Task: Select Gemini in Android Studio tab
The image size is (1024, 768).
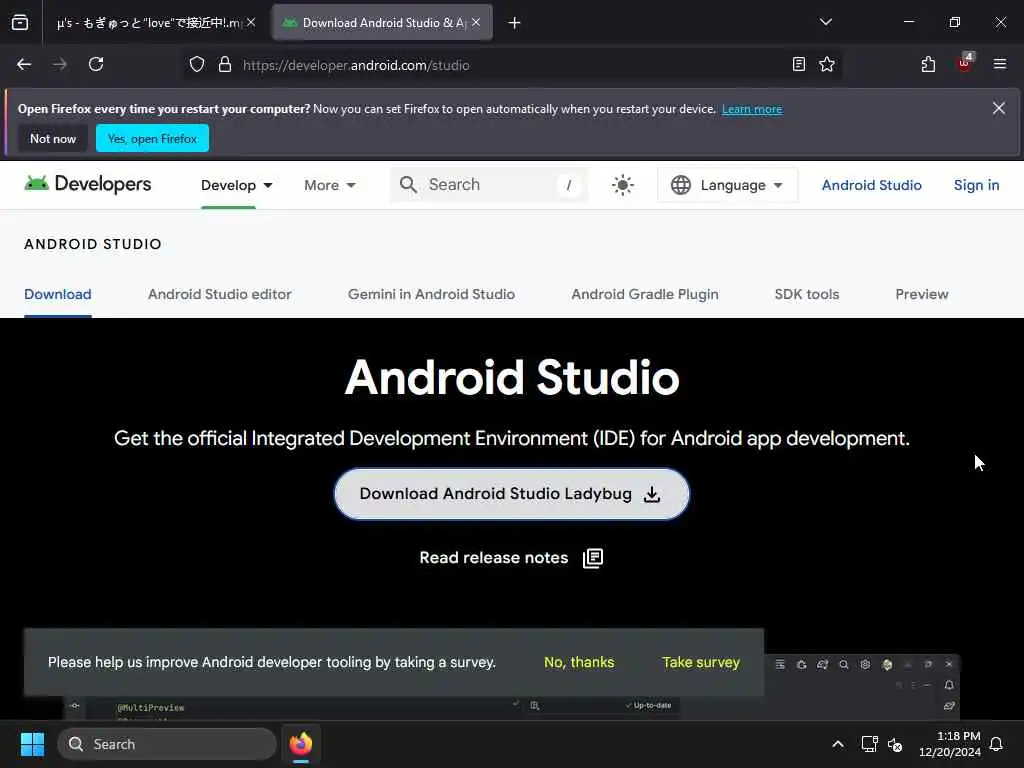Action: tap(431, 295)
